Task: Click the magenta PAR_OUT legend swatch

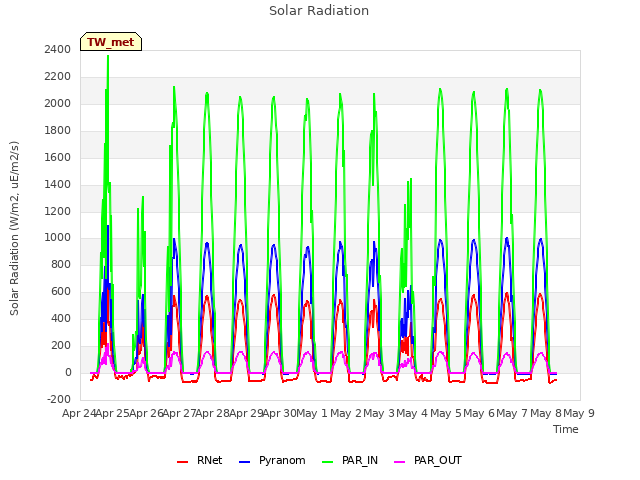Action: (400, 462)
